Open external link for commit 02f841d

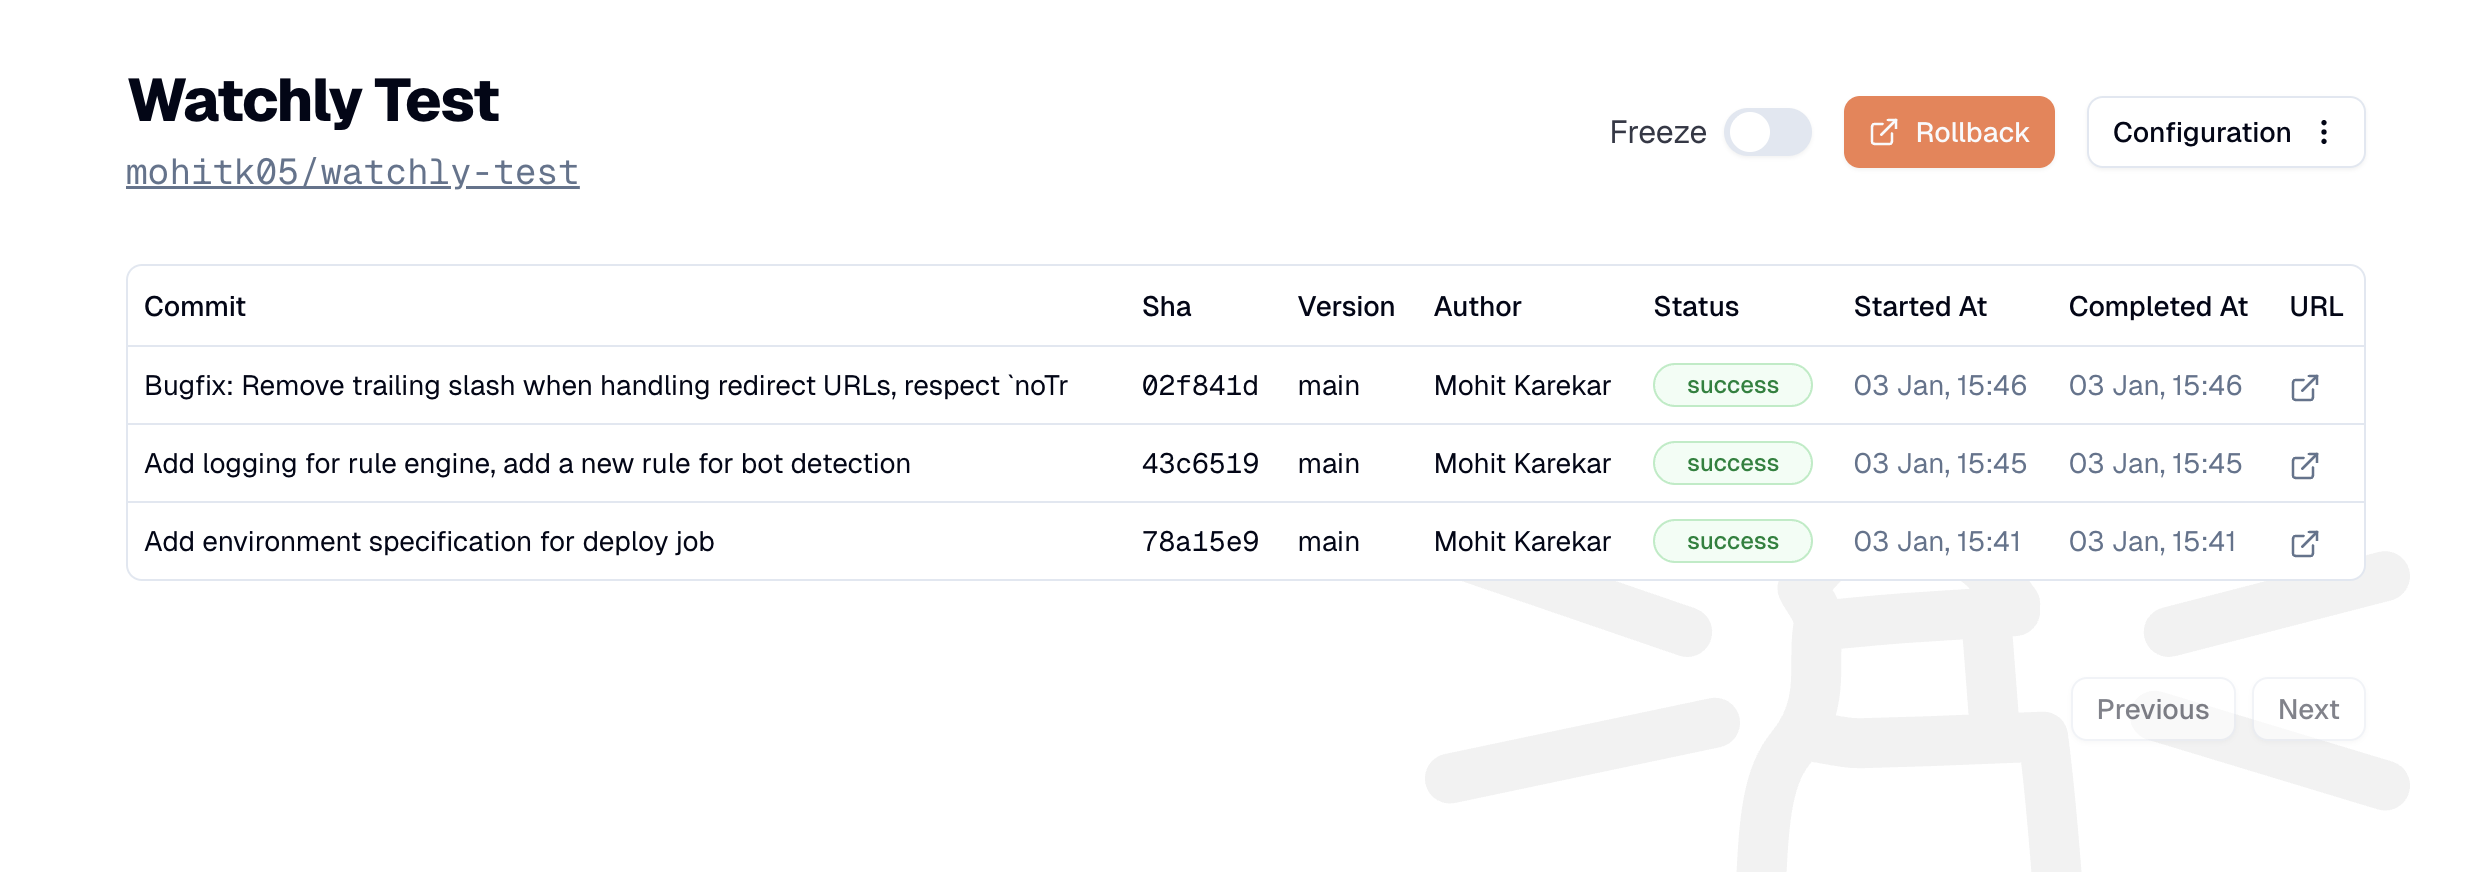point(2305,385)
